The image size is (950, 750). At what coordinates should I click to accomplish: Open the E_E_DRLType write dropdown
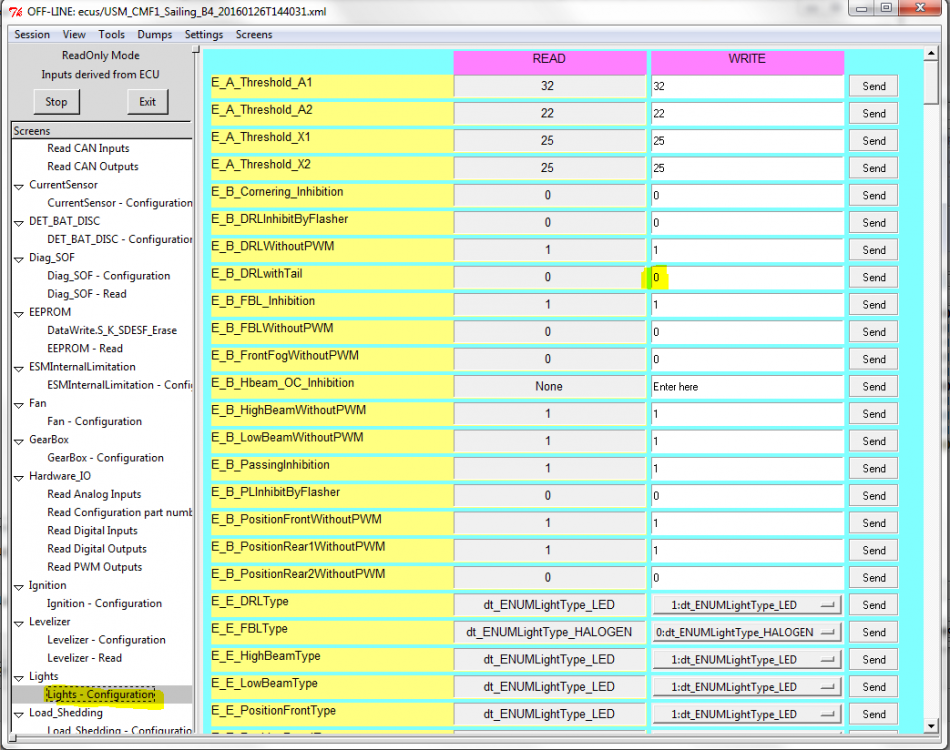click(x=747, y=605)
